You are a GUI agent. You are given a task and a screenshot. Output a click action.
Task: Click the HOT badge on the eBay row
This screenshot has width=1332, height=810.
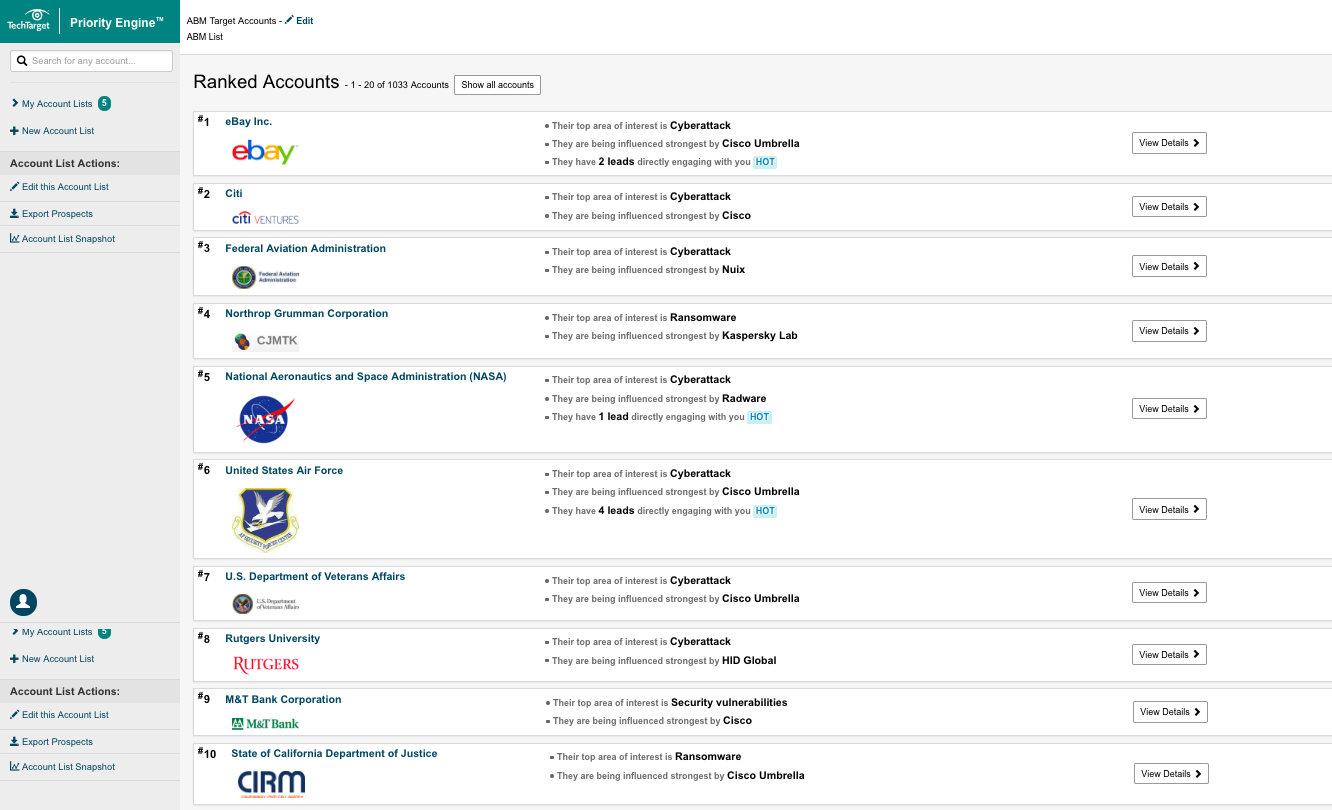pos(765,162)
